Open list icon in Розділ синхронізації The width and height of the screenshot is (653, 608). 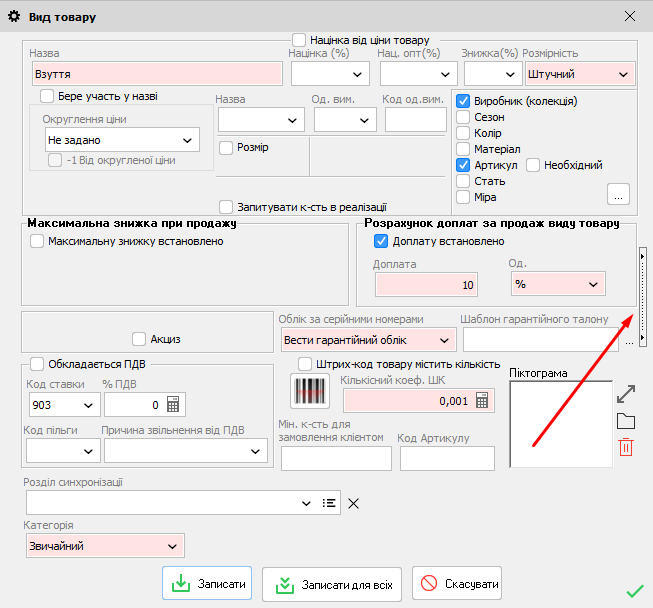329,503
